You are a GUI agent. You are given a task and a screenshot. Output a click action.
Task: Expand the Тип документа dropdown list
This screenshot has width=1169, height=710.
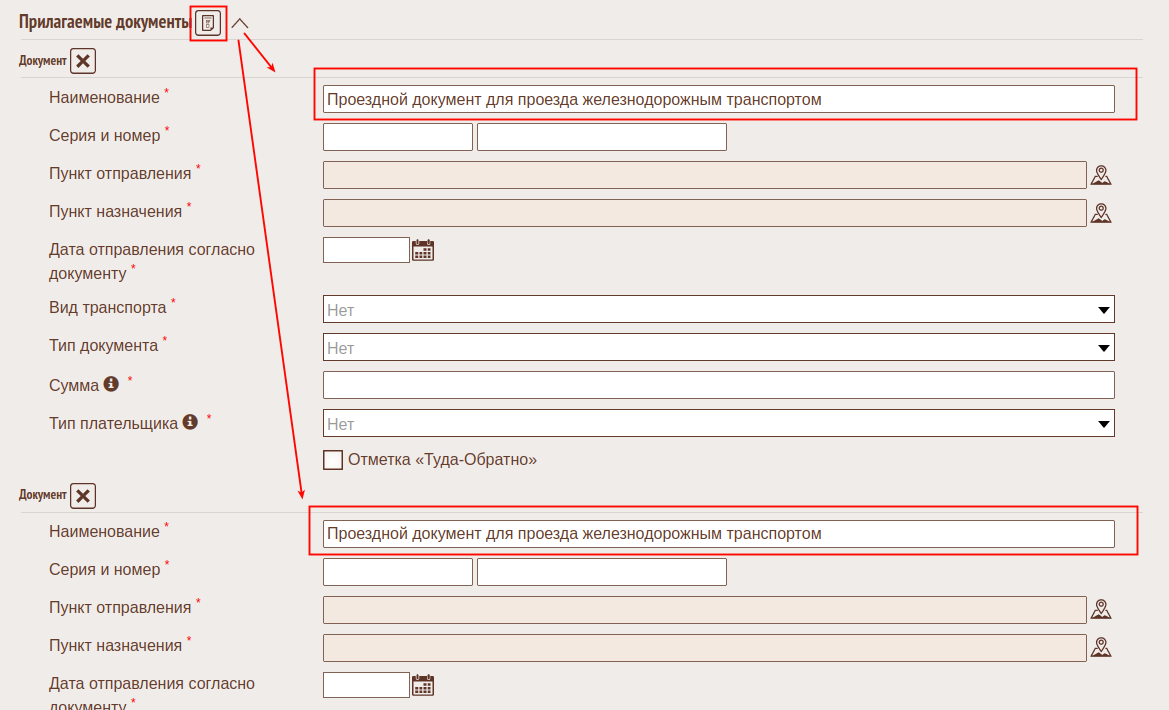[718, 347]
